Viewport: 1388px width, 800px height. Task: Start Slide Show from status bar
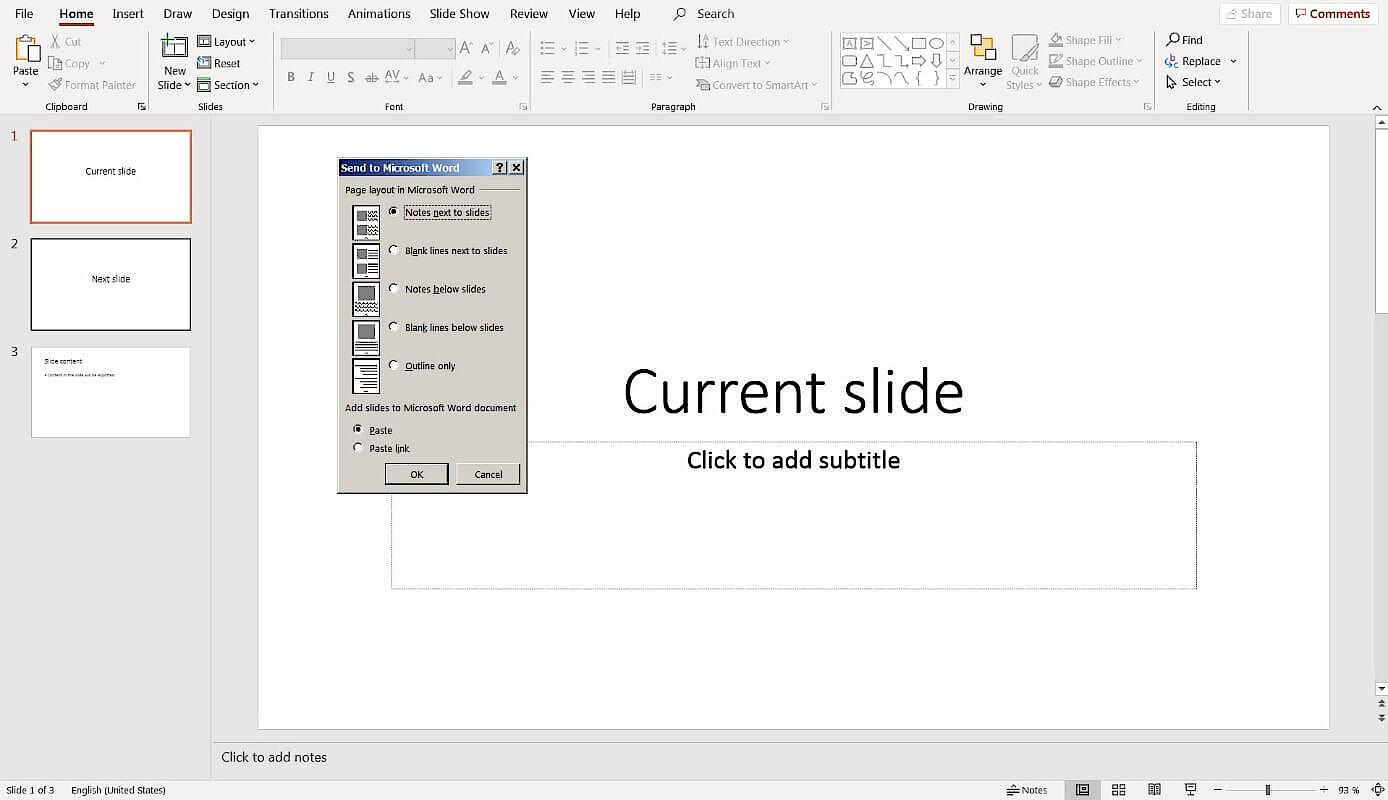click(1190, 789)
